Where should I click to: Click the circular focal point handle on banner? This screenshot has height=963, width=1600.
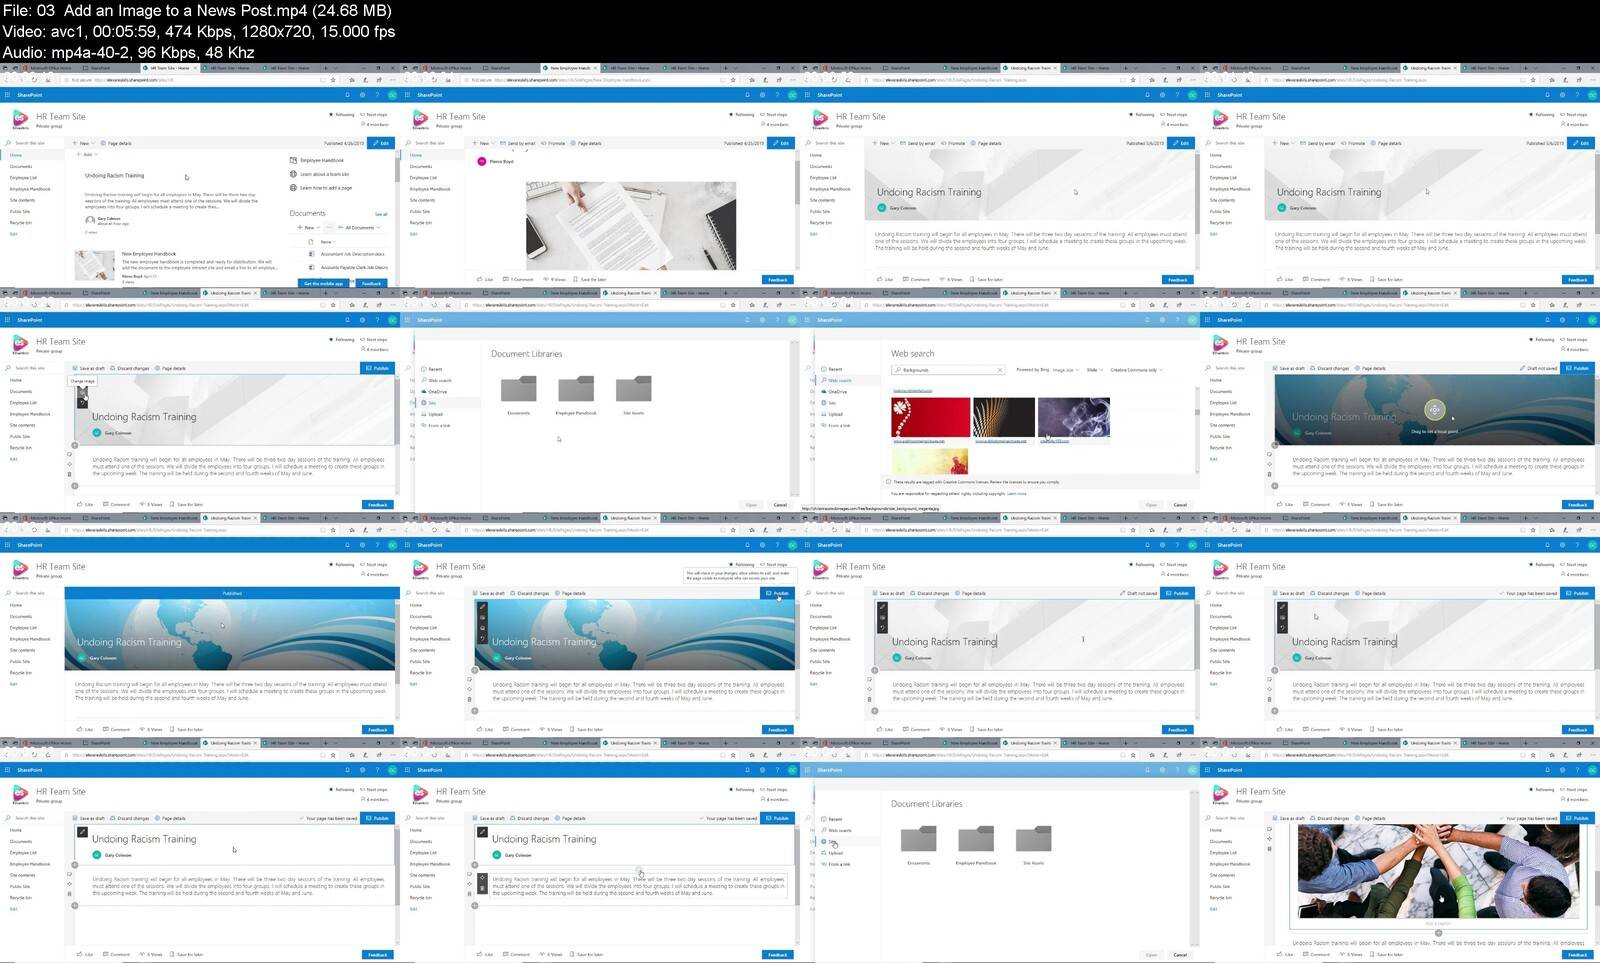point(1434,409)
